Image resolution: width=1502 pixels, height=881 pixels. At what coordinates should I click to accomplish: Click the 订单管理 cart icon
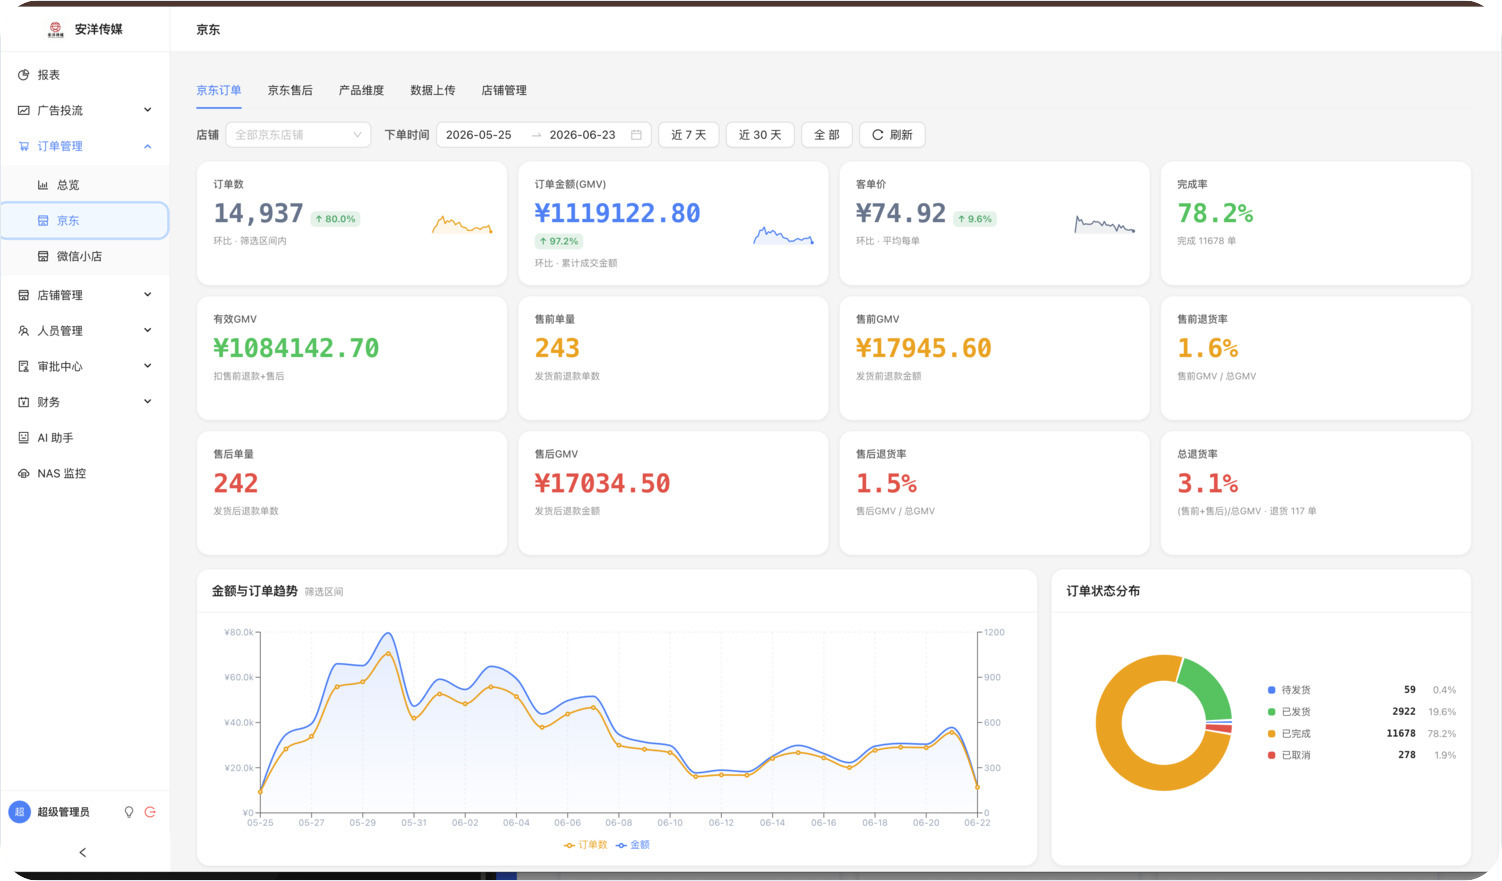pos(24,146)
